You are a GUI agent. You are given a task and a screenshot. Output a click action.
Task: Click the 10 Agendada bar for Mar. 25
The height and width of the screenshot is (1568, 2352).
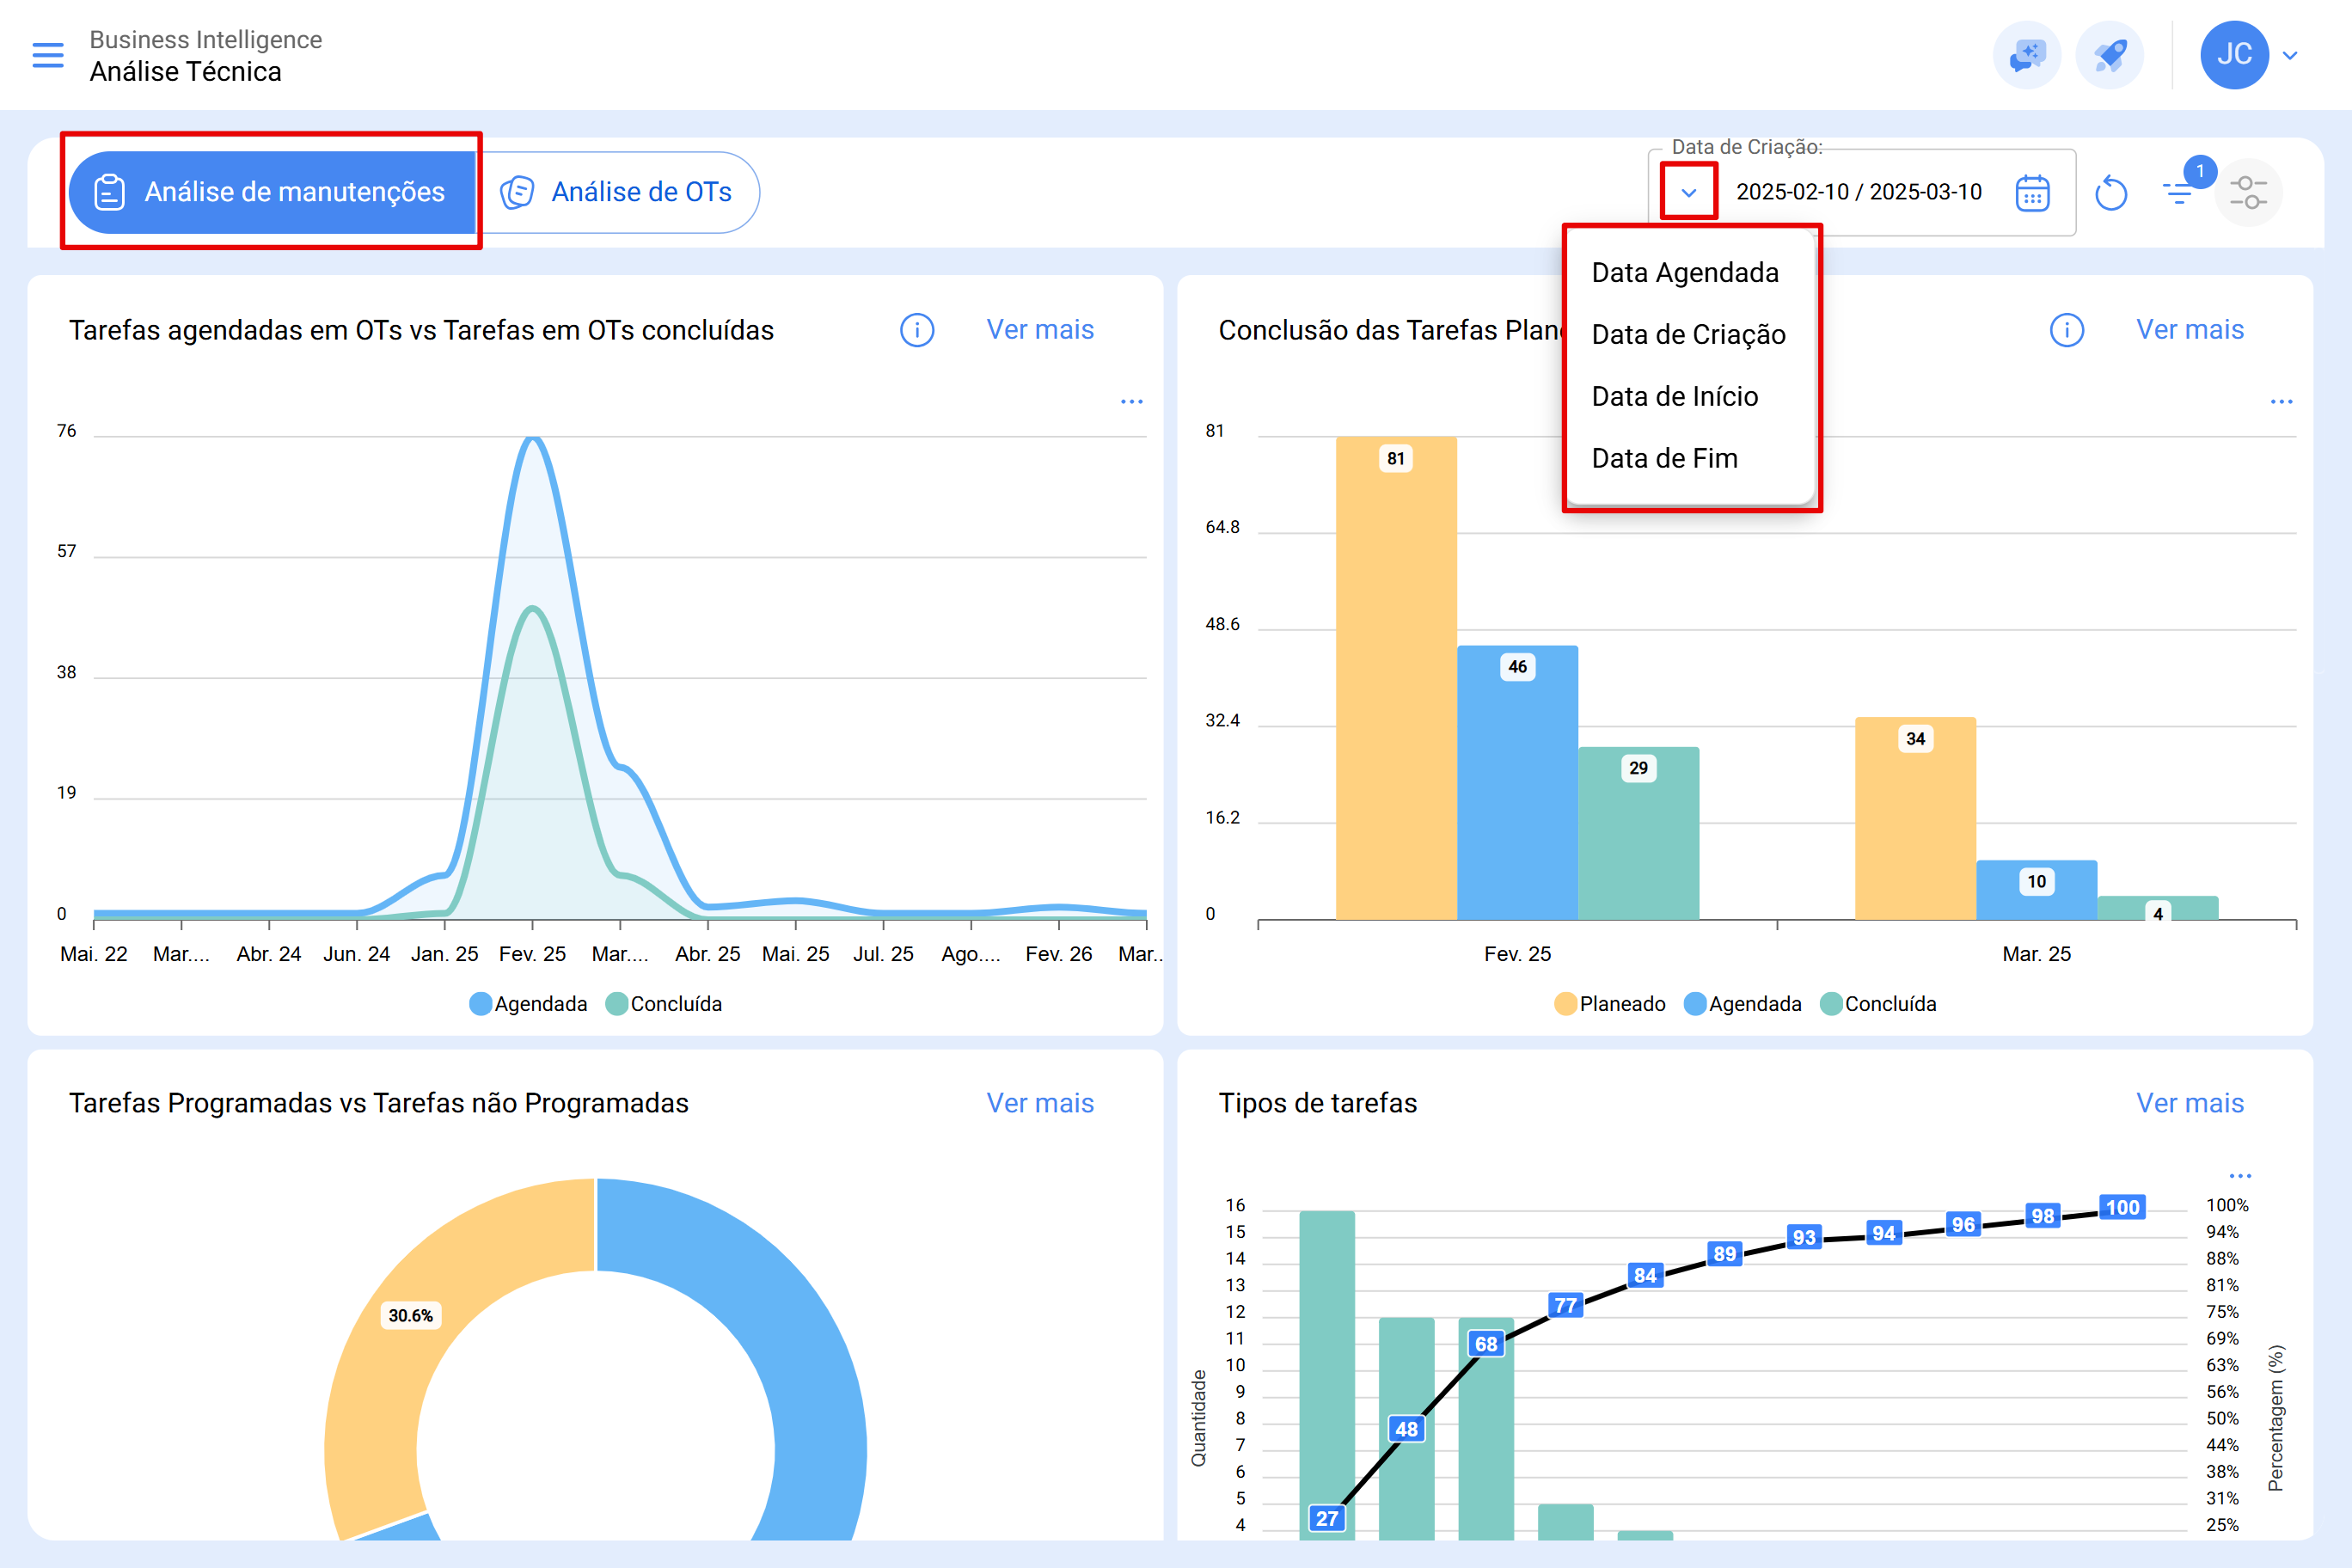[2036, 890]
